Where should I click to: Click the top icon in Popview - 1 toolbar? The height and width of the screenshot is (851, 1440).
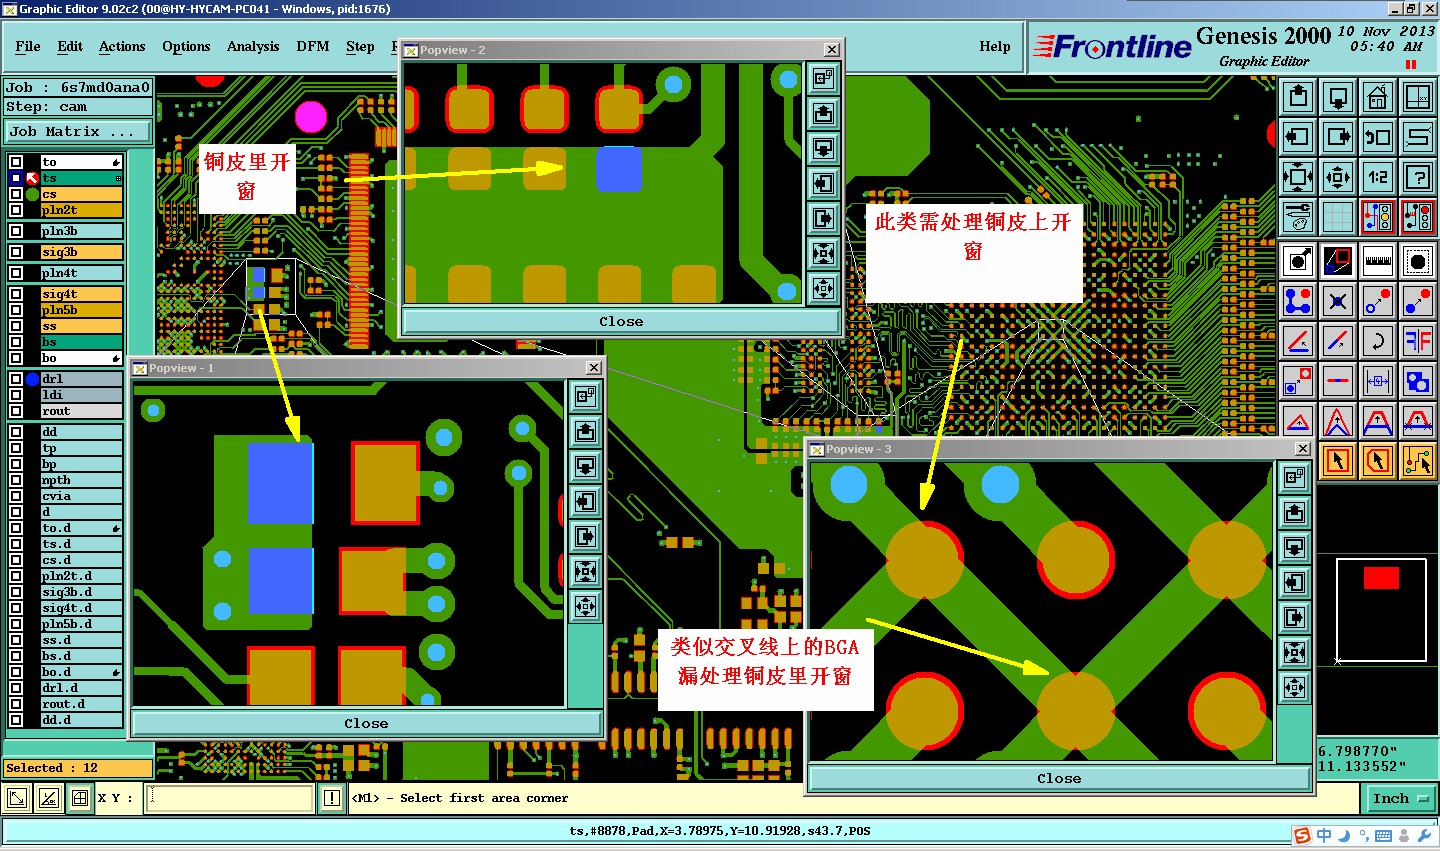[x=585, y=396]
